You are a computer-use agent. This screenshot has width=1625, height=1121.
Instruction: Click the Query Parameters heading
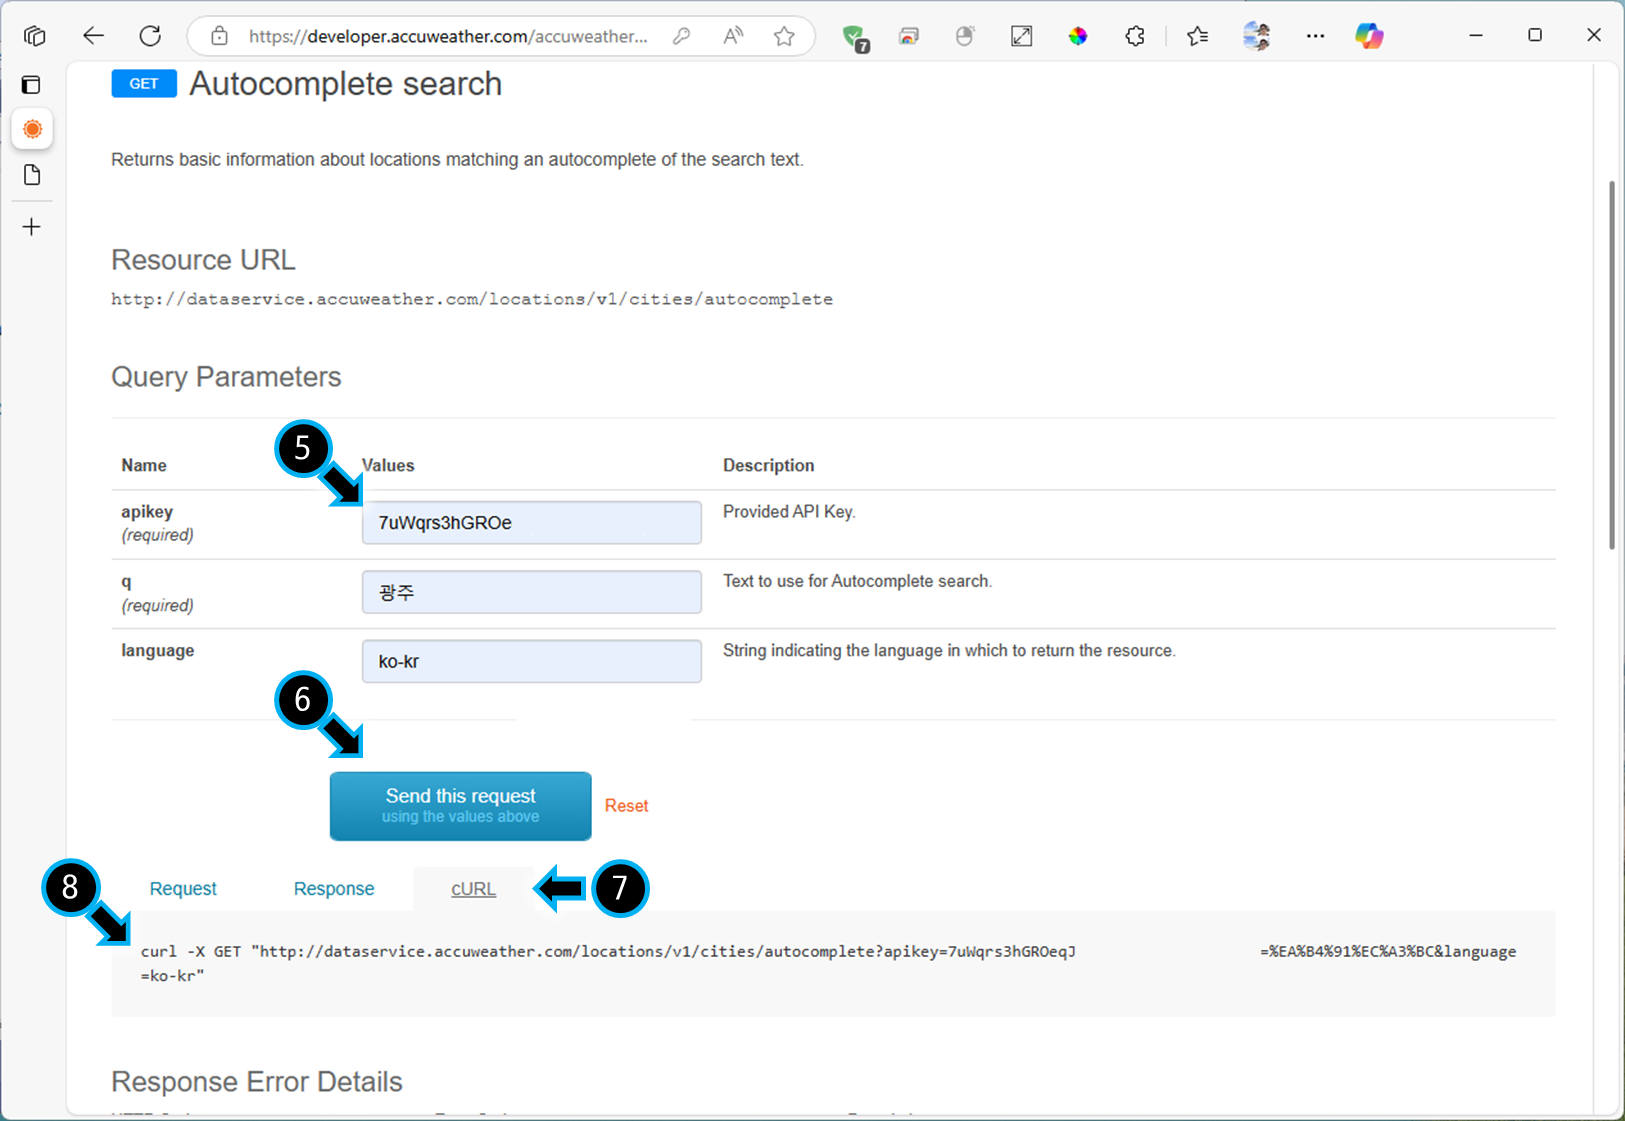pyautogui.click(x=226, y=377)
